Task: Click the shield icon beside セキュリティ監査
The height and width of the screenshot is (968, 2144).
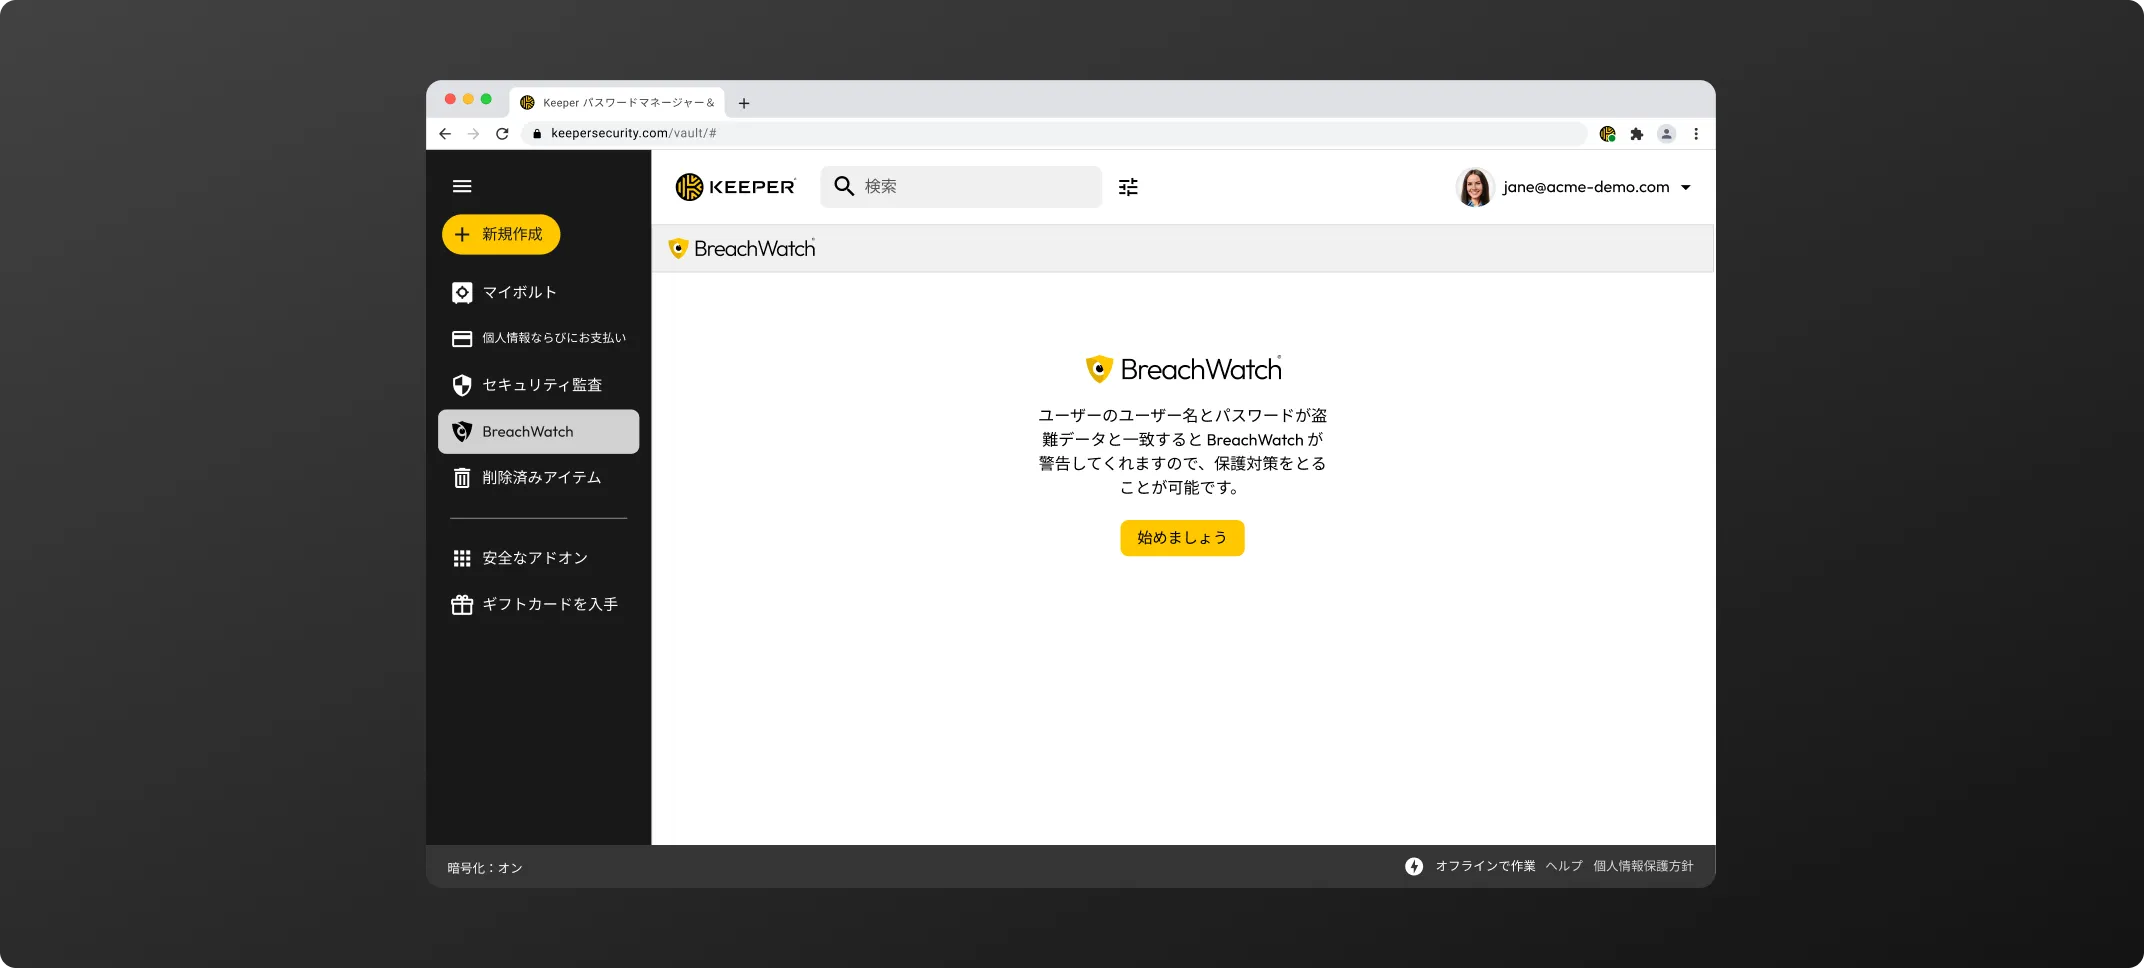Action: (x=462, y=385)
